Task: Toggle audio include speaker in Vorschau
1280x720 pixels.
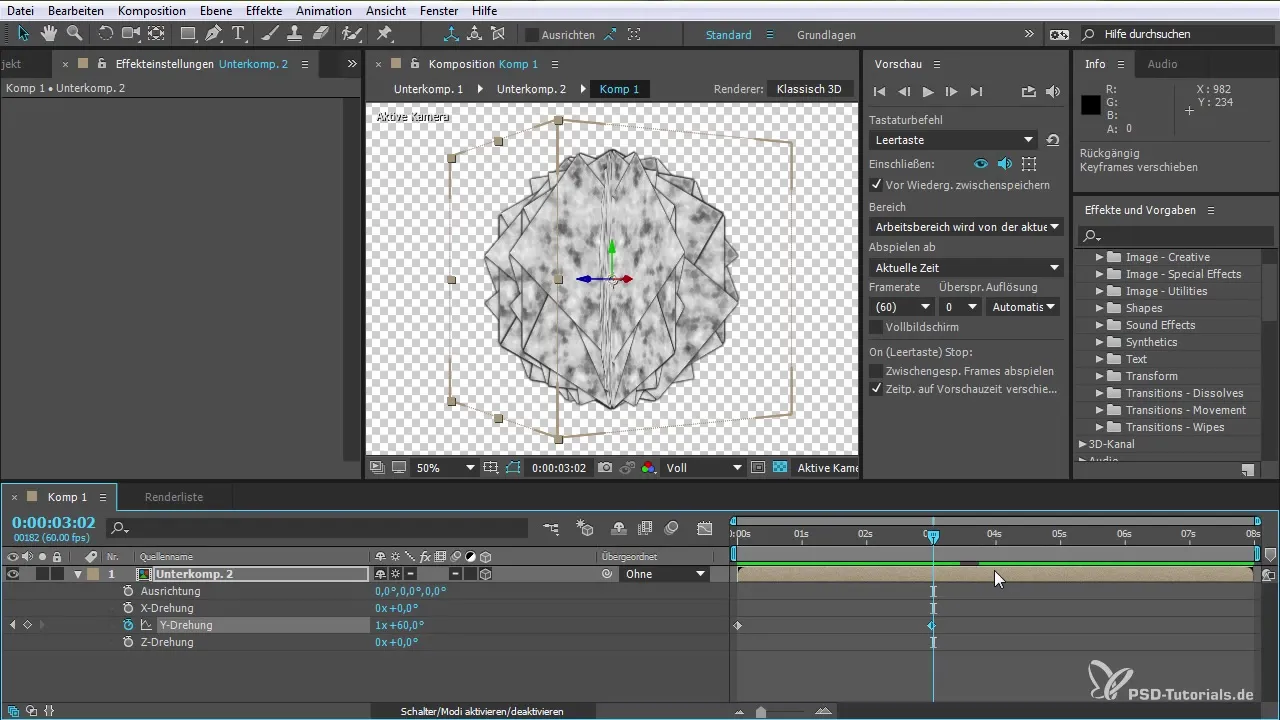Action: click(1005, 163)
